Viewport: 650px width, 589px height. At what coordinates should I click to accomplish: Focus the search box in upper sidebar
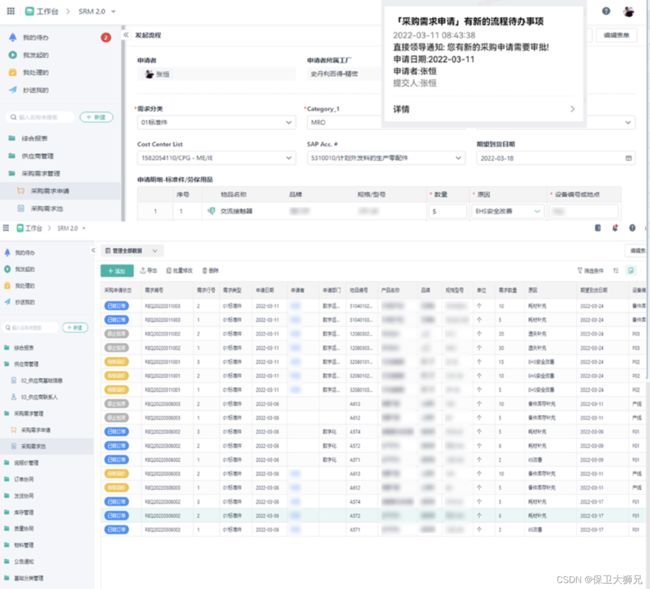[x=40, y=117]
